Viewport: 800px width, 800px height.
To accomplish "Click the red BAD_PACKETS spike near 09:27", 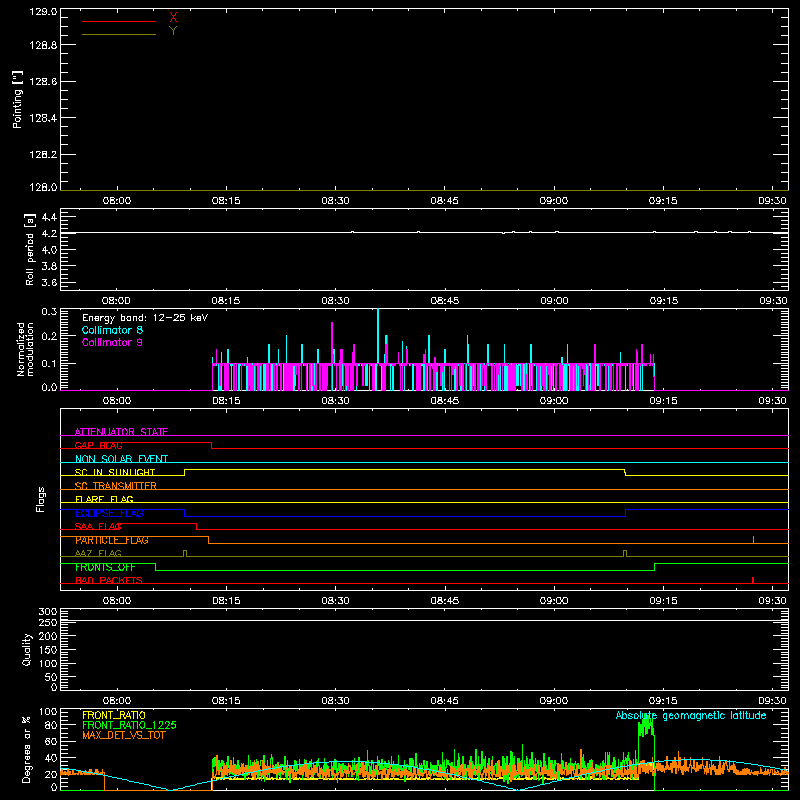I will 753,580.
